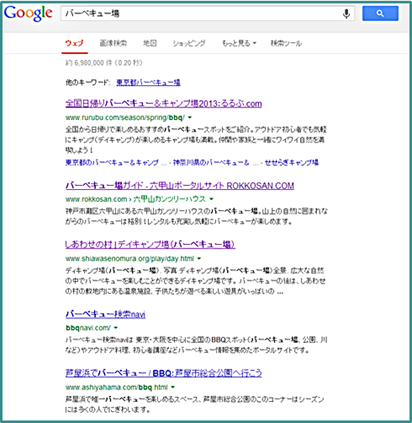Open the 検索ツール option
The width and height of the screenshot is (412, 423).
click(x=286, y=43)
